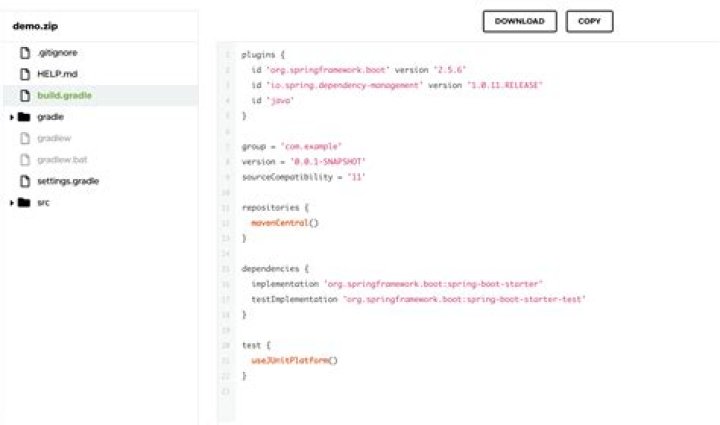Screen dimensions: 720x425
Task: Click the src folder icon
Action: 24,202
